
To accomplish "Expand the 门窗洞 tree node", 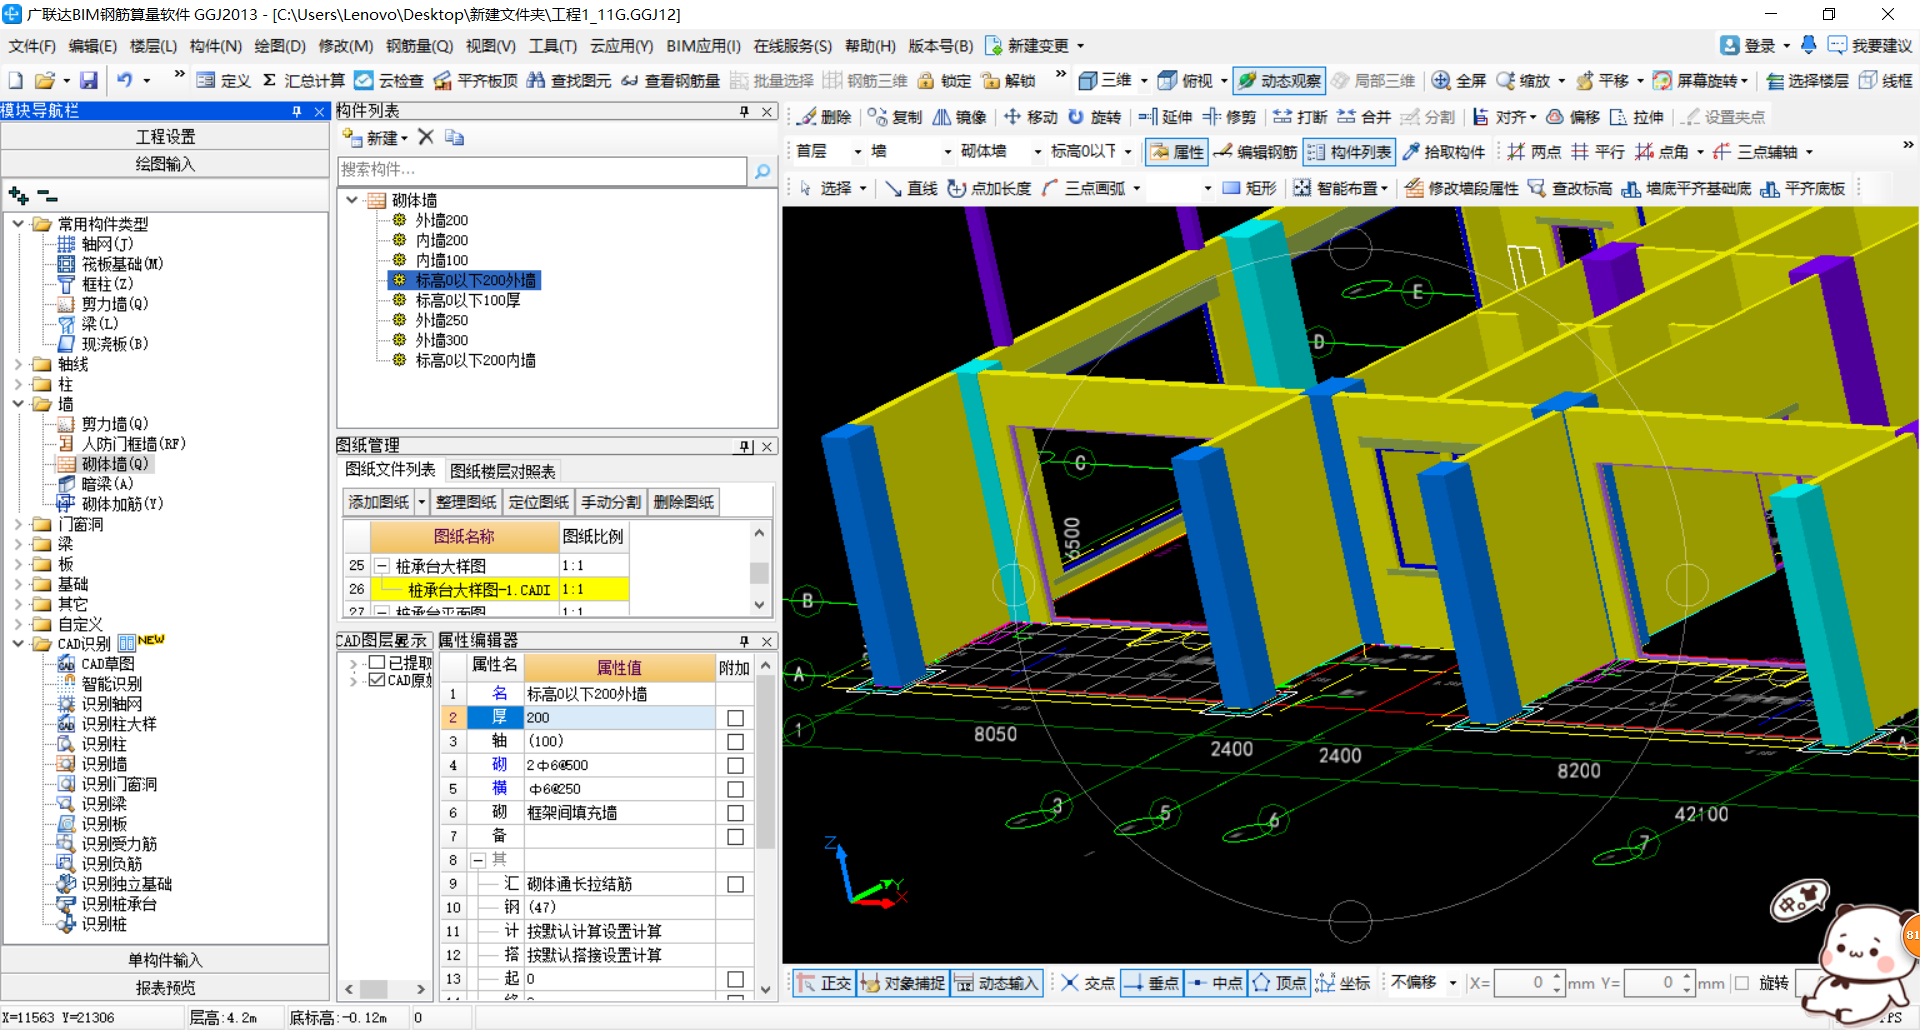I will point(18,524).
